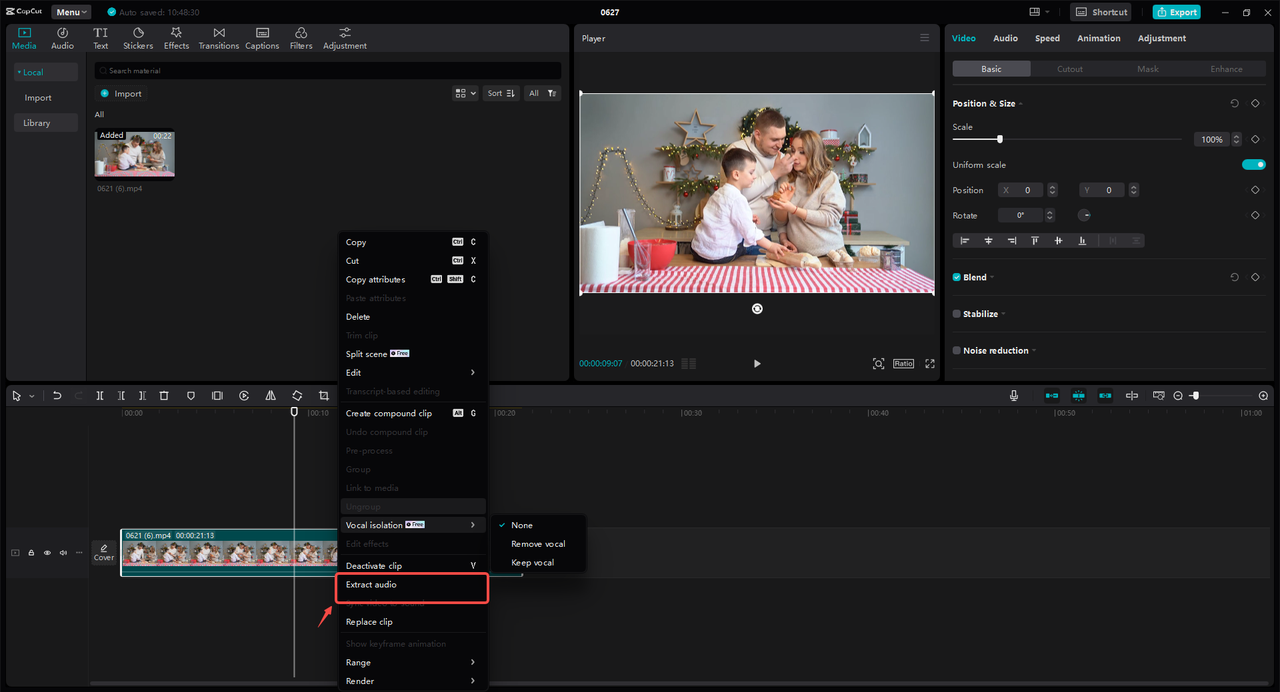This screenshot has width=1280, height=692.
Task: Click the trash Delete icon in timeline toolbar
Action: (x=164, y=396)
